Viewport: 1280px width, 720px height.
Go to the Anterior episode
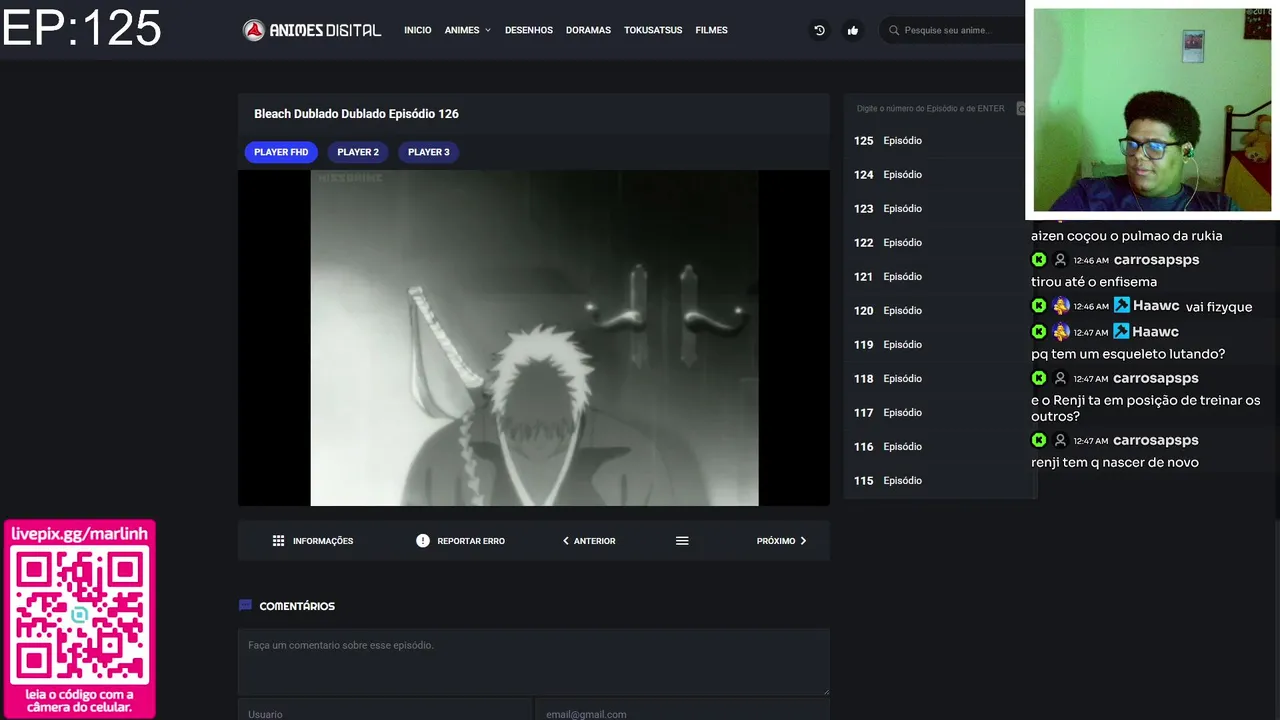[589, 541]
